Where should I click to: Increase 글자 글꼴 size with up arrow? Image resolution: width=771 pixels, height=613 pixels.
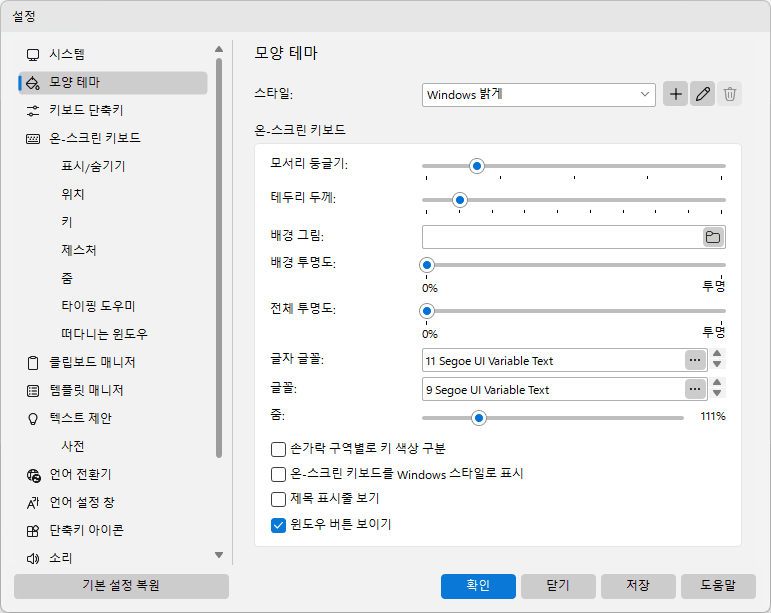point(717,353)
